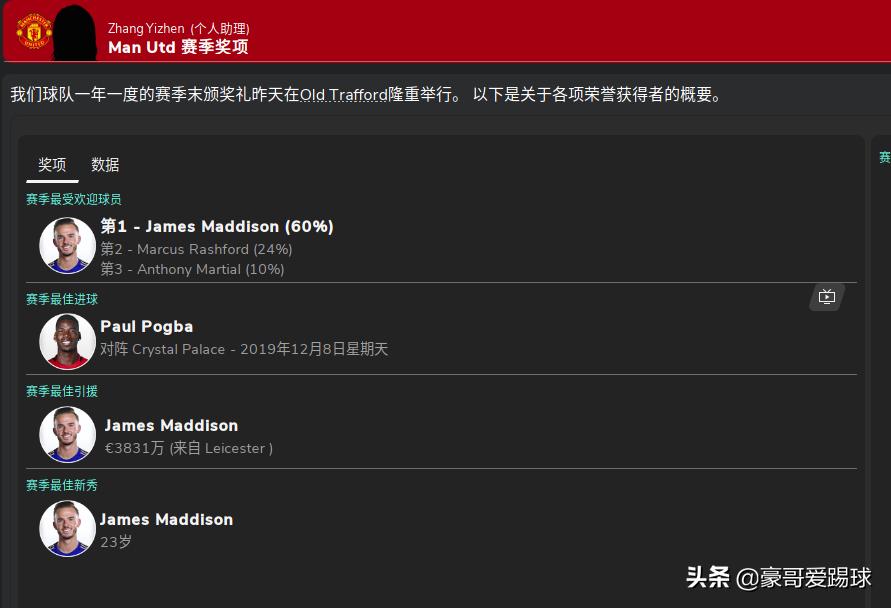Click the 赛季最佳进球 heading

[x=61, y=299]
